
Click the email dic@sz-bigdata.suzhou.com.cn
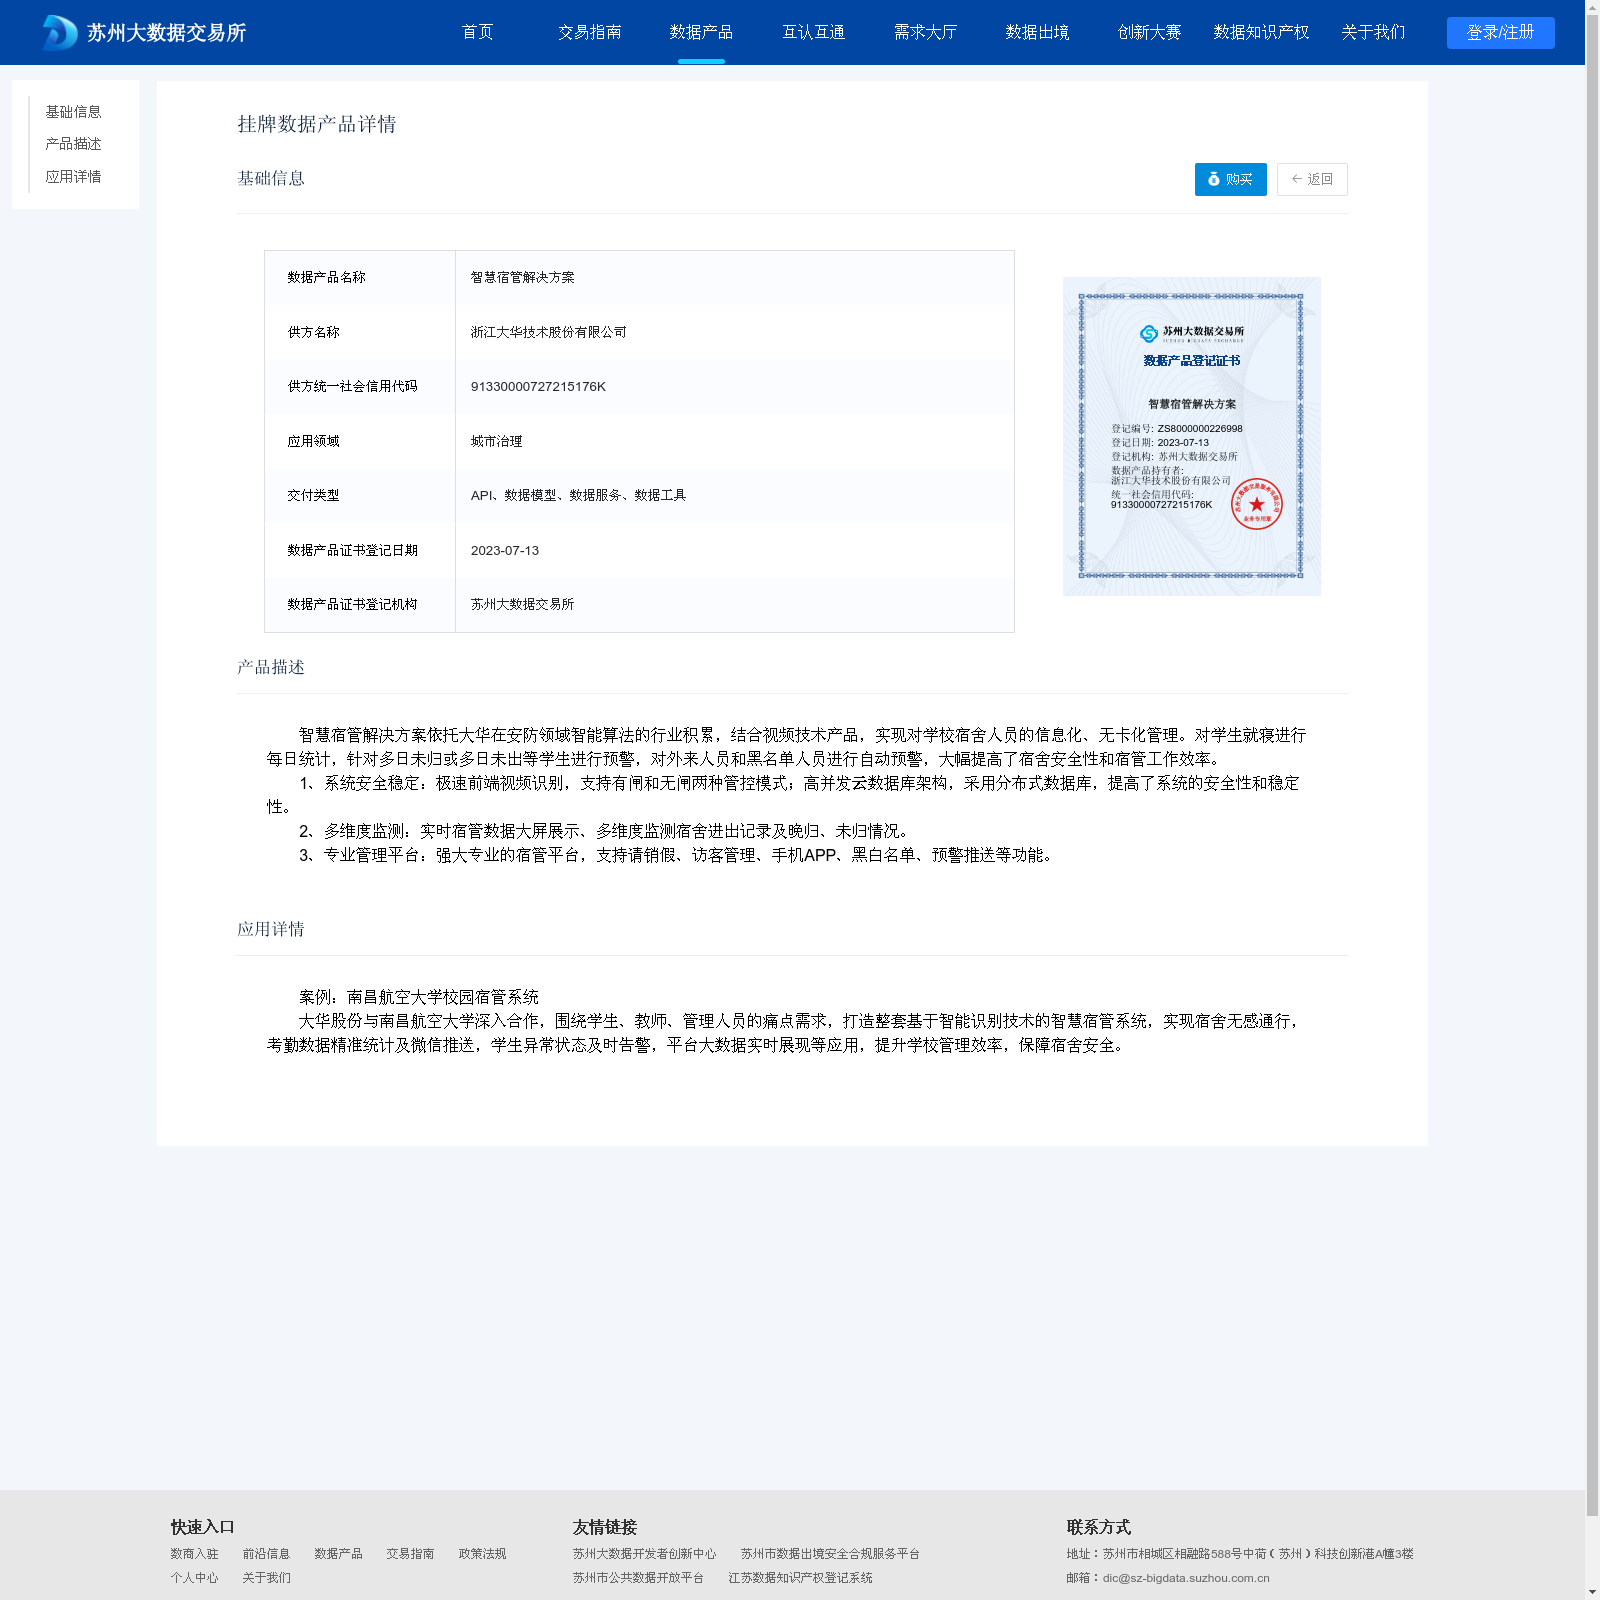1186,1578
